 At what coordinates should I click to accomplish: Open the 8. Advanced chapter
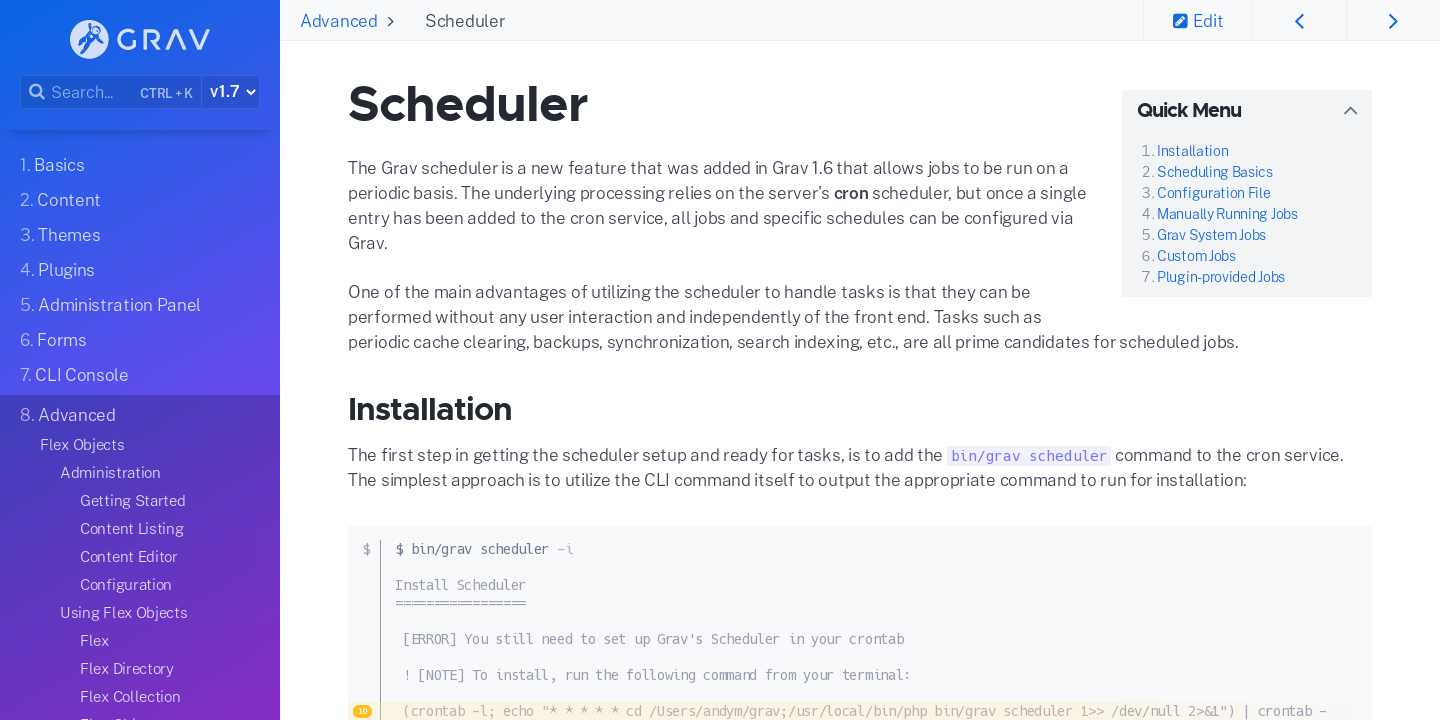tap(68, 415)
